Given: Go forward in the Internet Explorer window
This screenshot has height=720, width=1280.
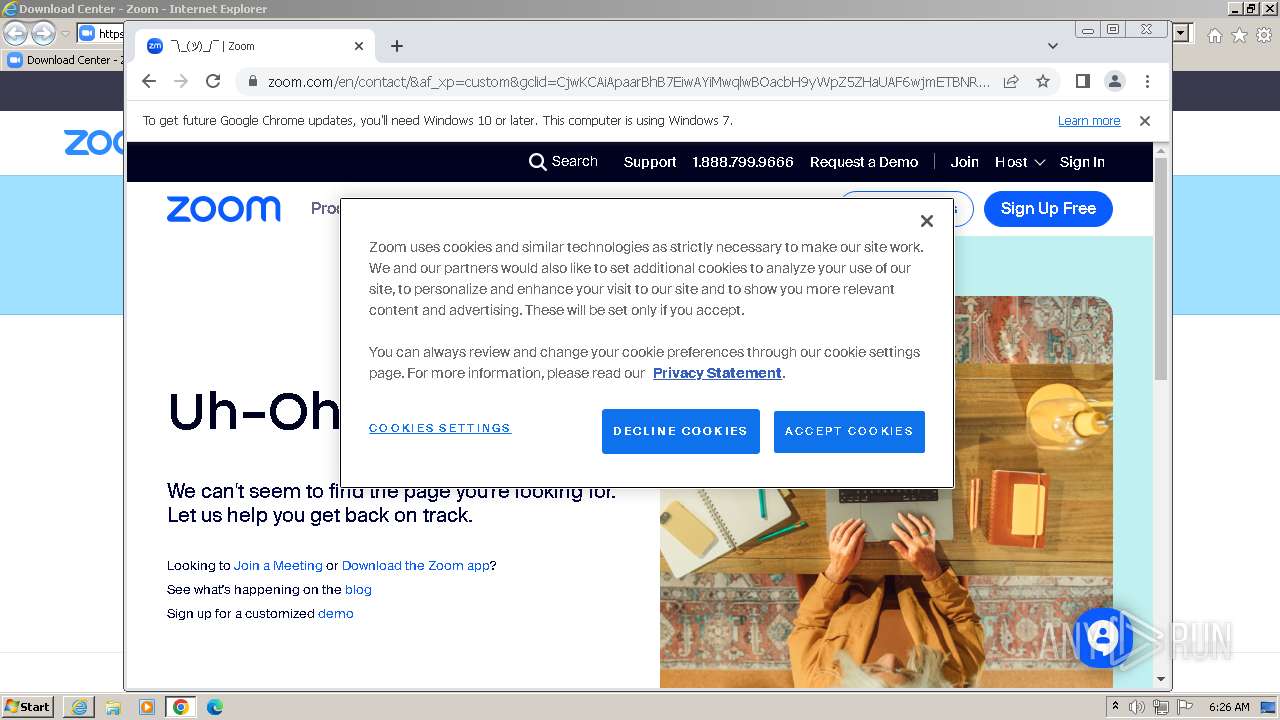Looking at the screenshot, I should 43,33.
